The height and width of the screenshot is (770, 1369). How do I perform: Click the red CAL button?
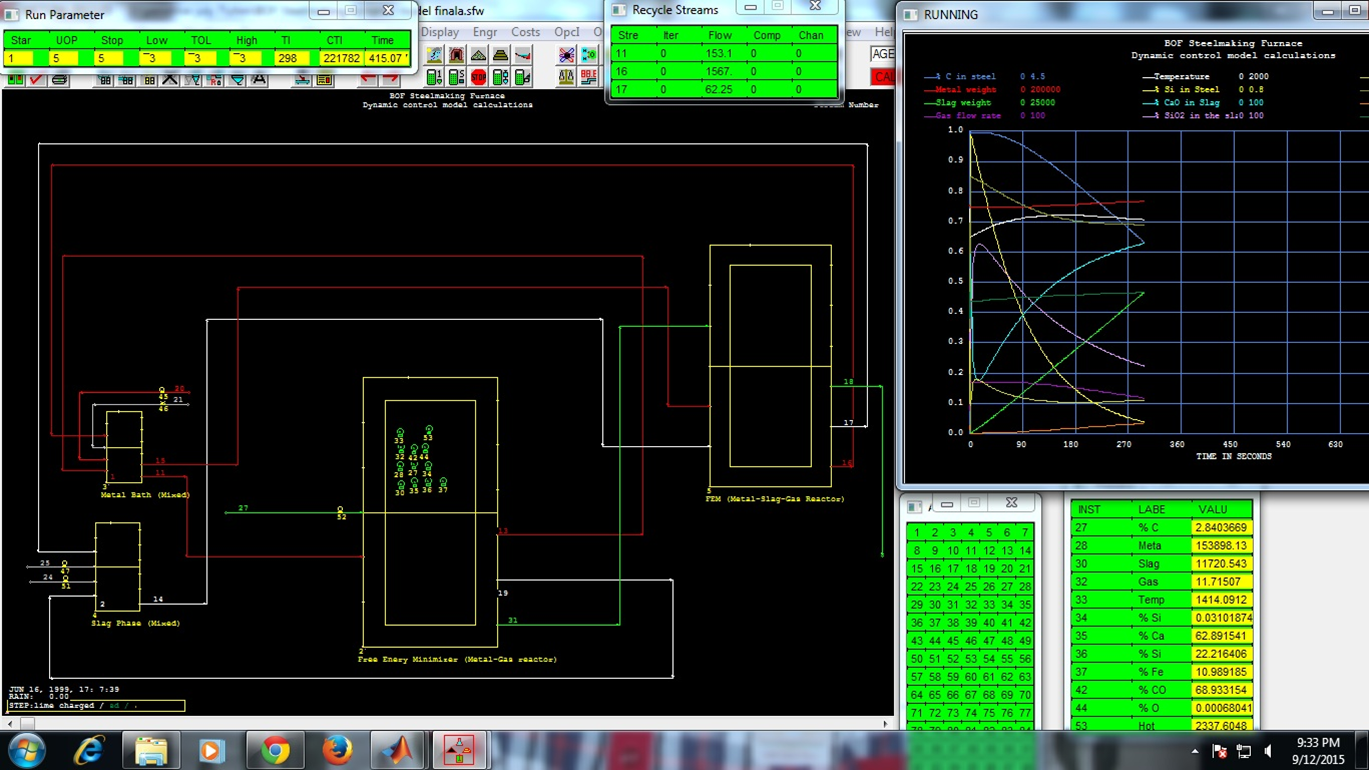tap(883, 77)
